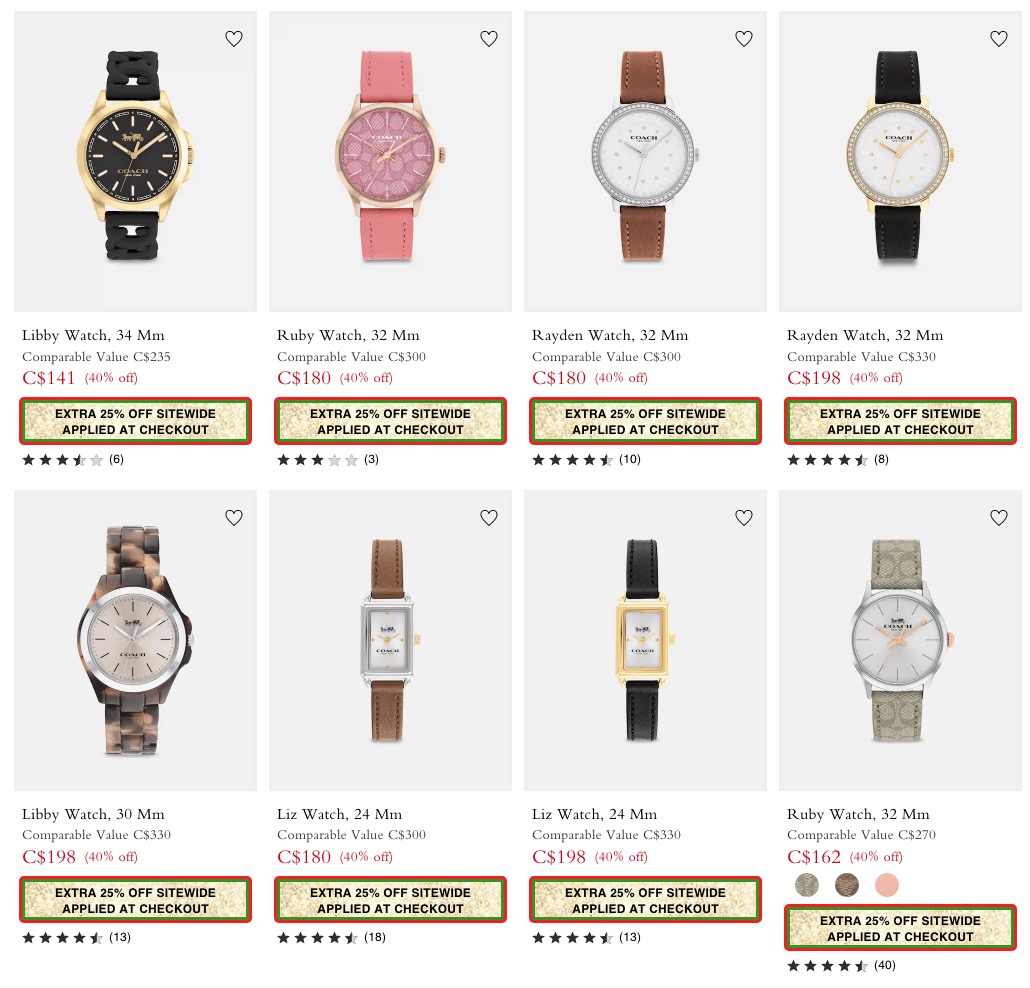The height and width of the screenshot is (988, 1030).
Task: Add brown Rayden Watch to wishlist
Action: click(x=744, y=39)
